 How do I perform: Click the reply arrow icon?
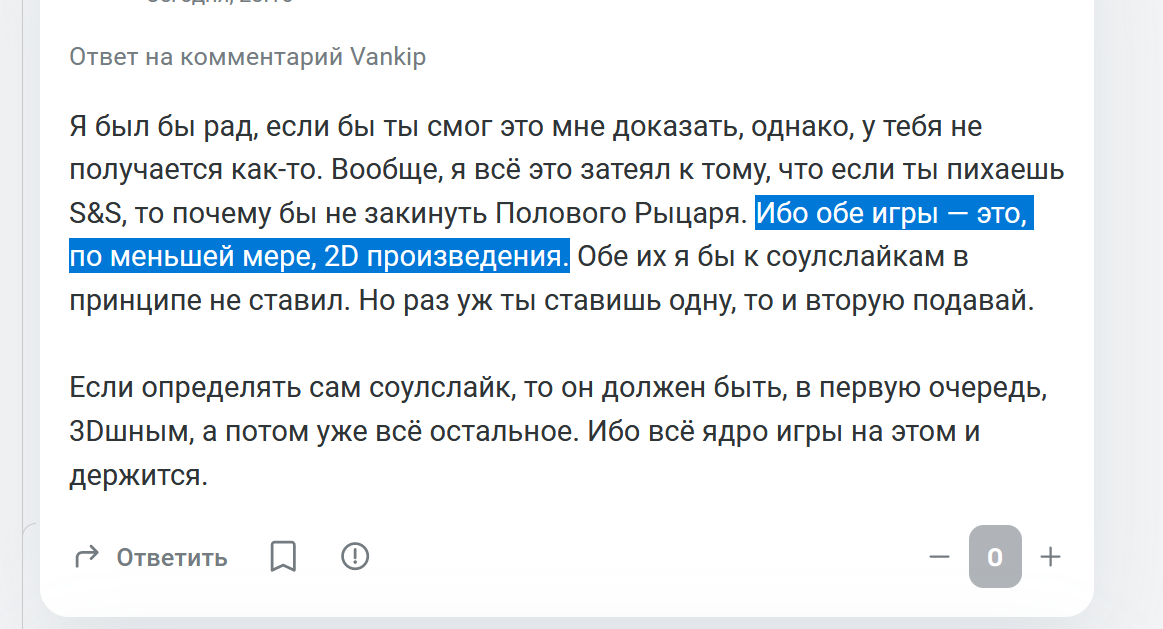87,556
